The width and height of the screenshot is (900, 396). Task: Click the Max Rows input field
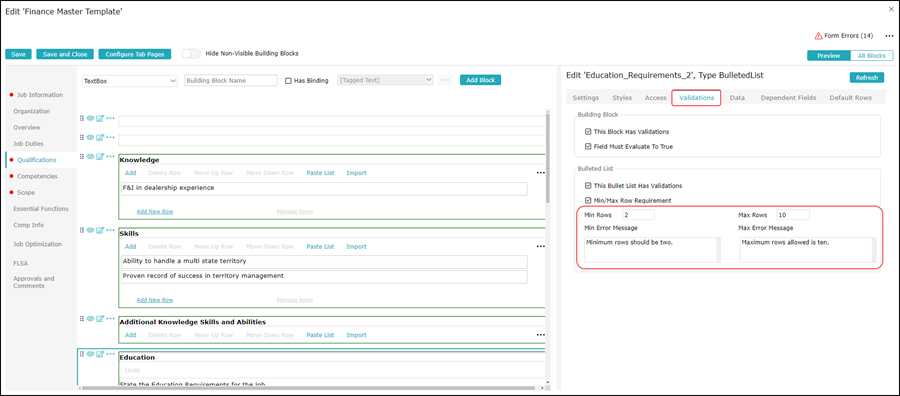(793, 215)
